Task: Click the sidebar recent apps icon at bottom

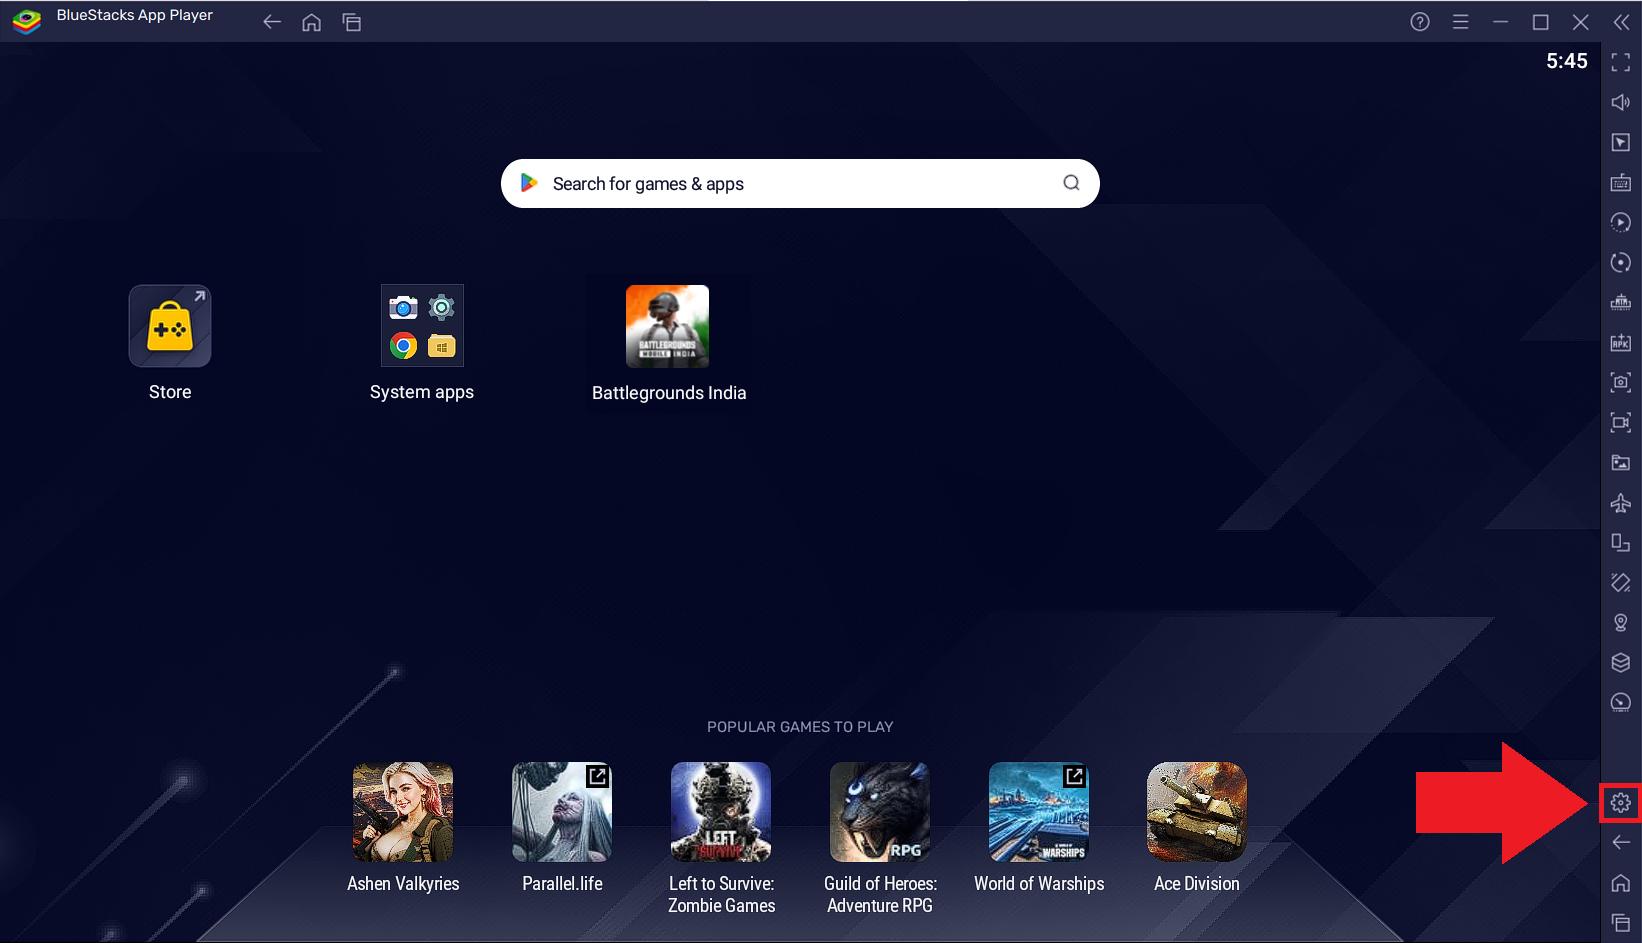Action: 1621,922
